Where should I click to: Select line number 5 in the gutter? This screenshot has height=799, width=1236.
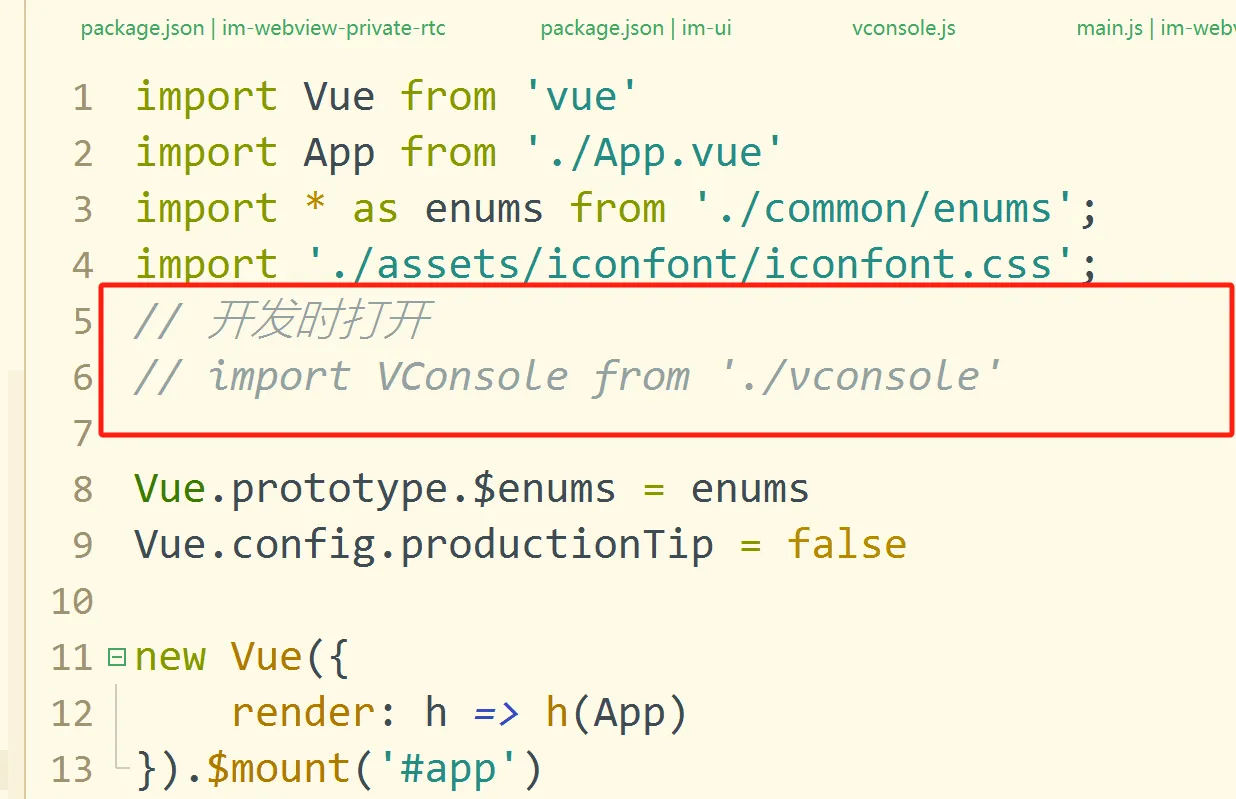(x=82, y=322)
